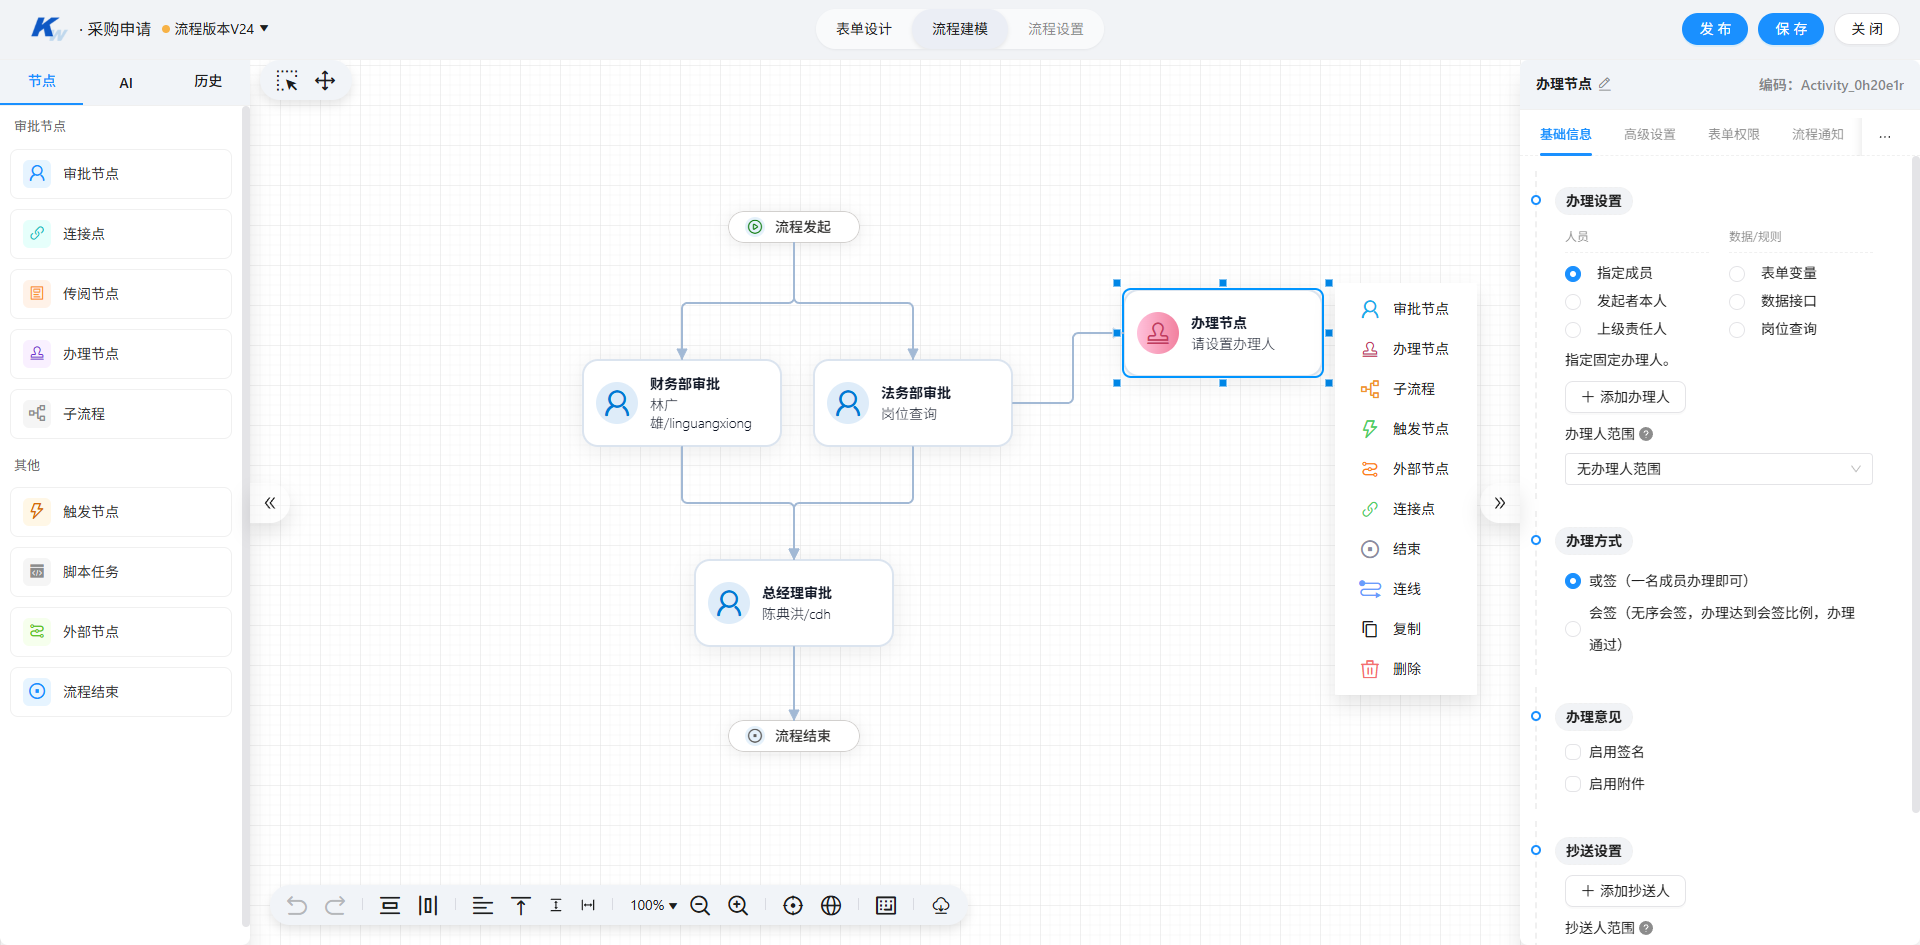The width and height of the screenshot is (1920, 945).
Task: Switch to the 表单设计 tab
Action: click(x=864, y=29)
